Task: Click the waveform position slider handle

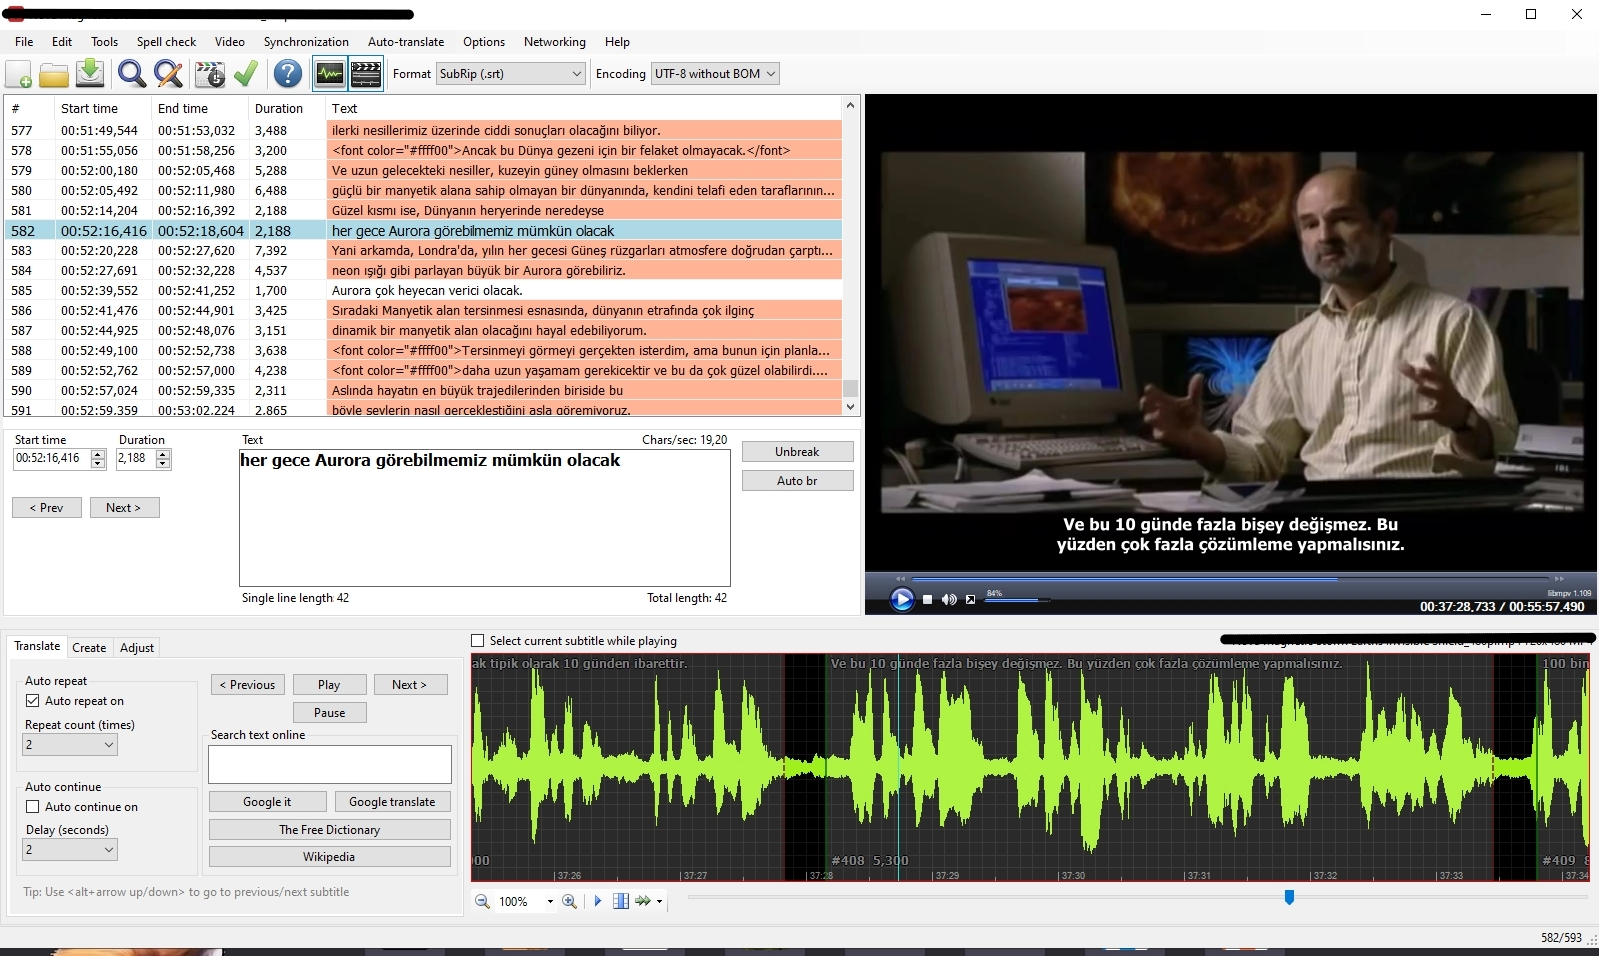Action: [x=1289, y=898]
